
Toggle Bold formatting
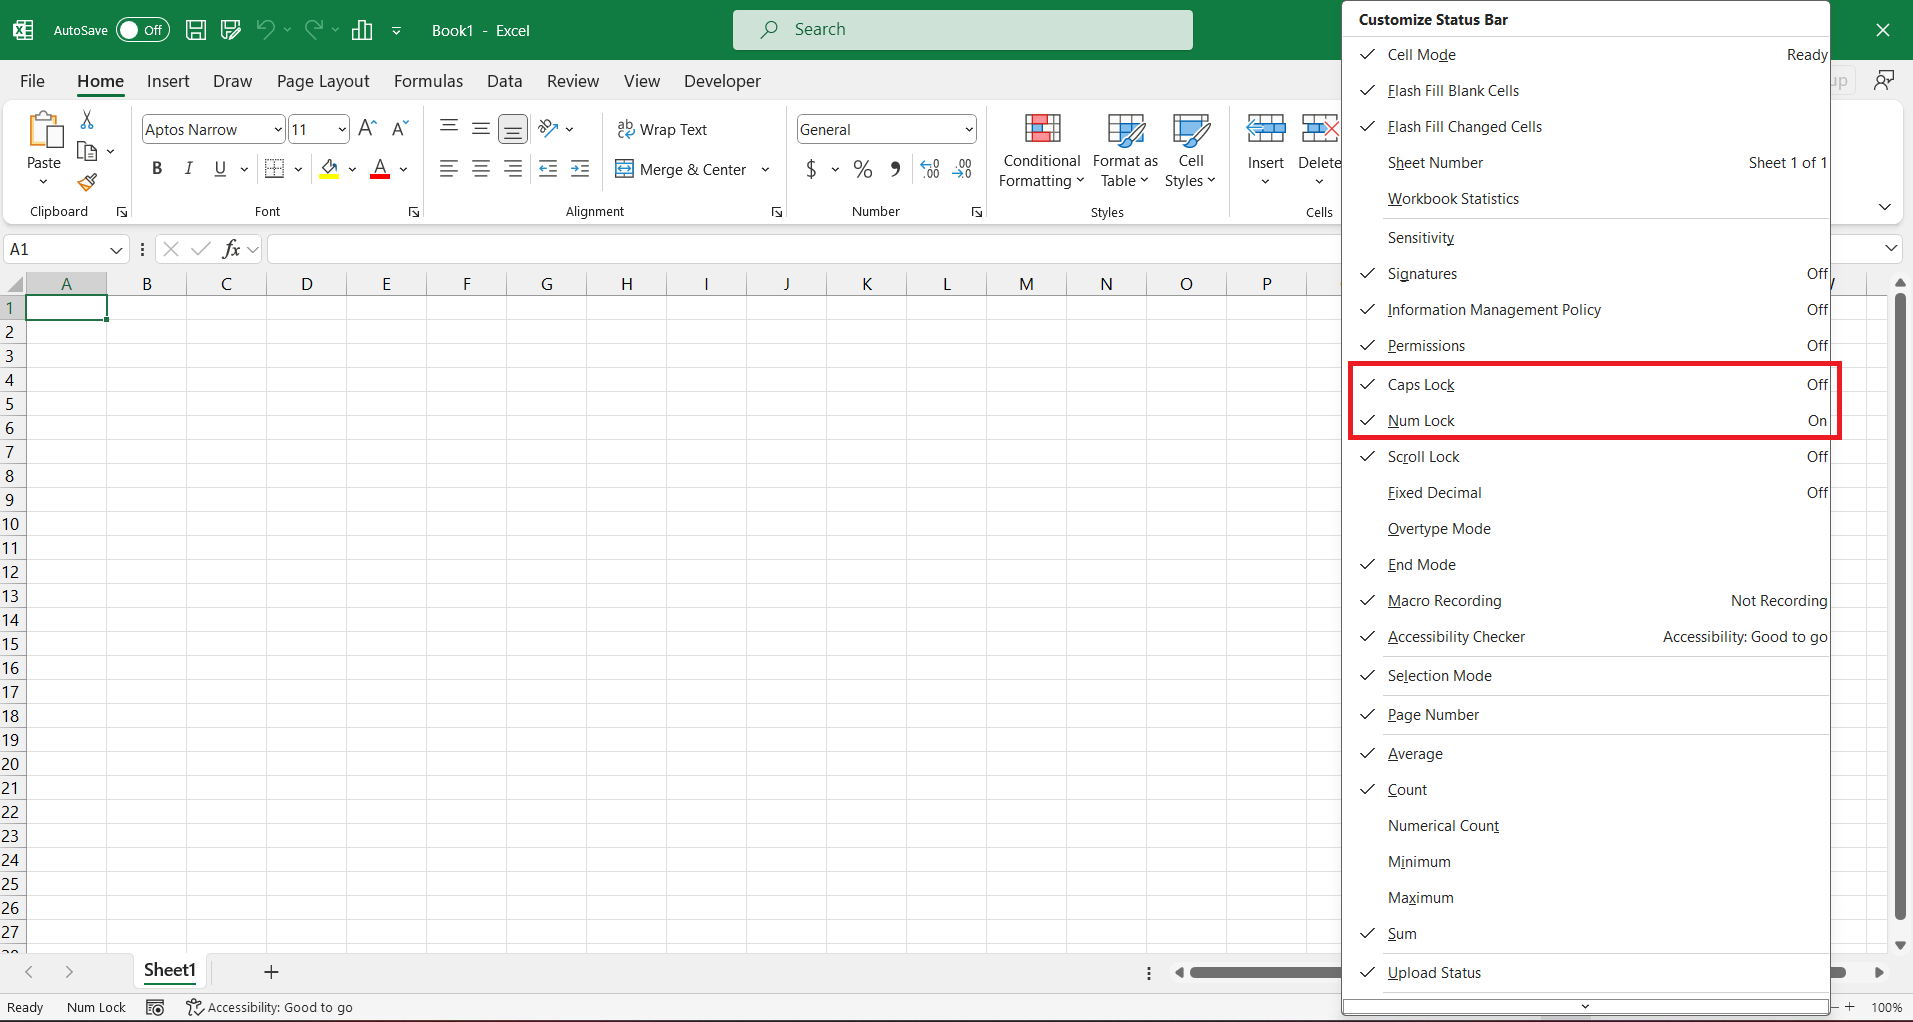tap(157, 169)
